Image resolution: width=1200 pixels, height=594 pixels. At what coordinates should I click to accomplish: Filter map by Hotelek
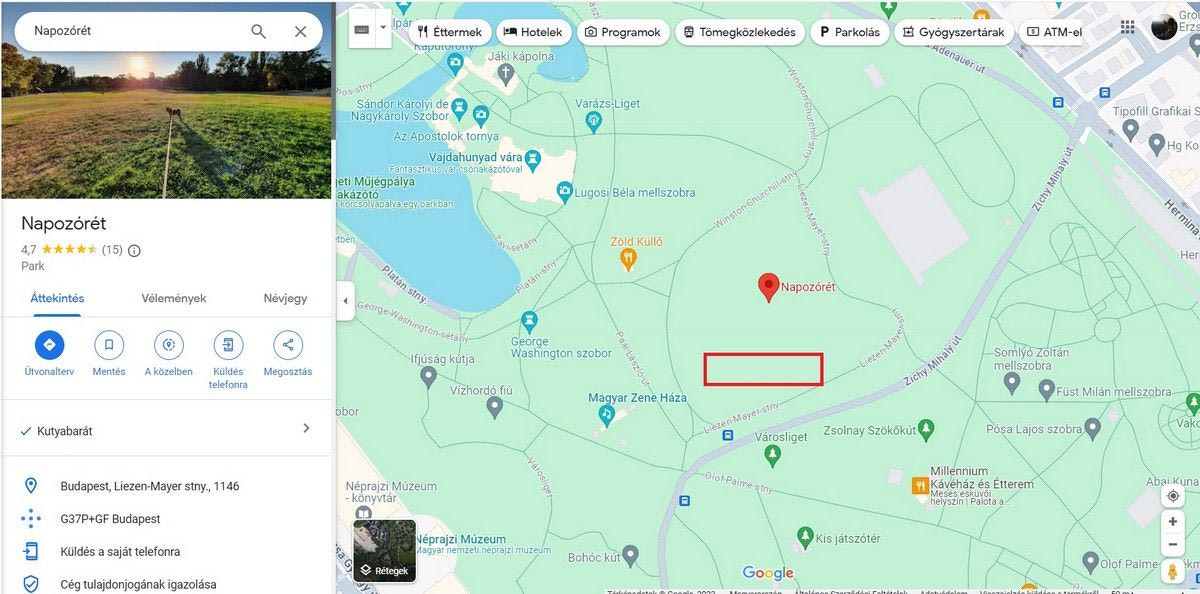click(x=533, y=32)
